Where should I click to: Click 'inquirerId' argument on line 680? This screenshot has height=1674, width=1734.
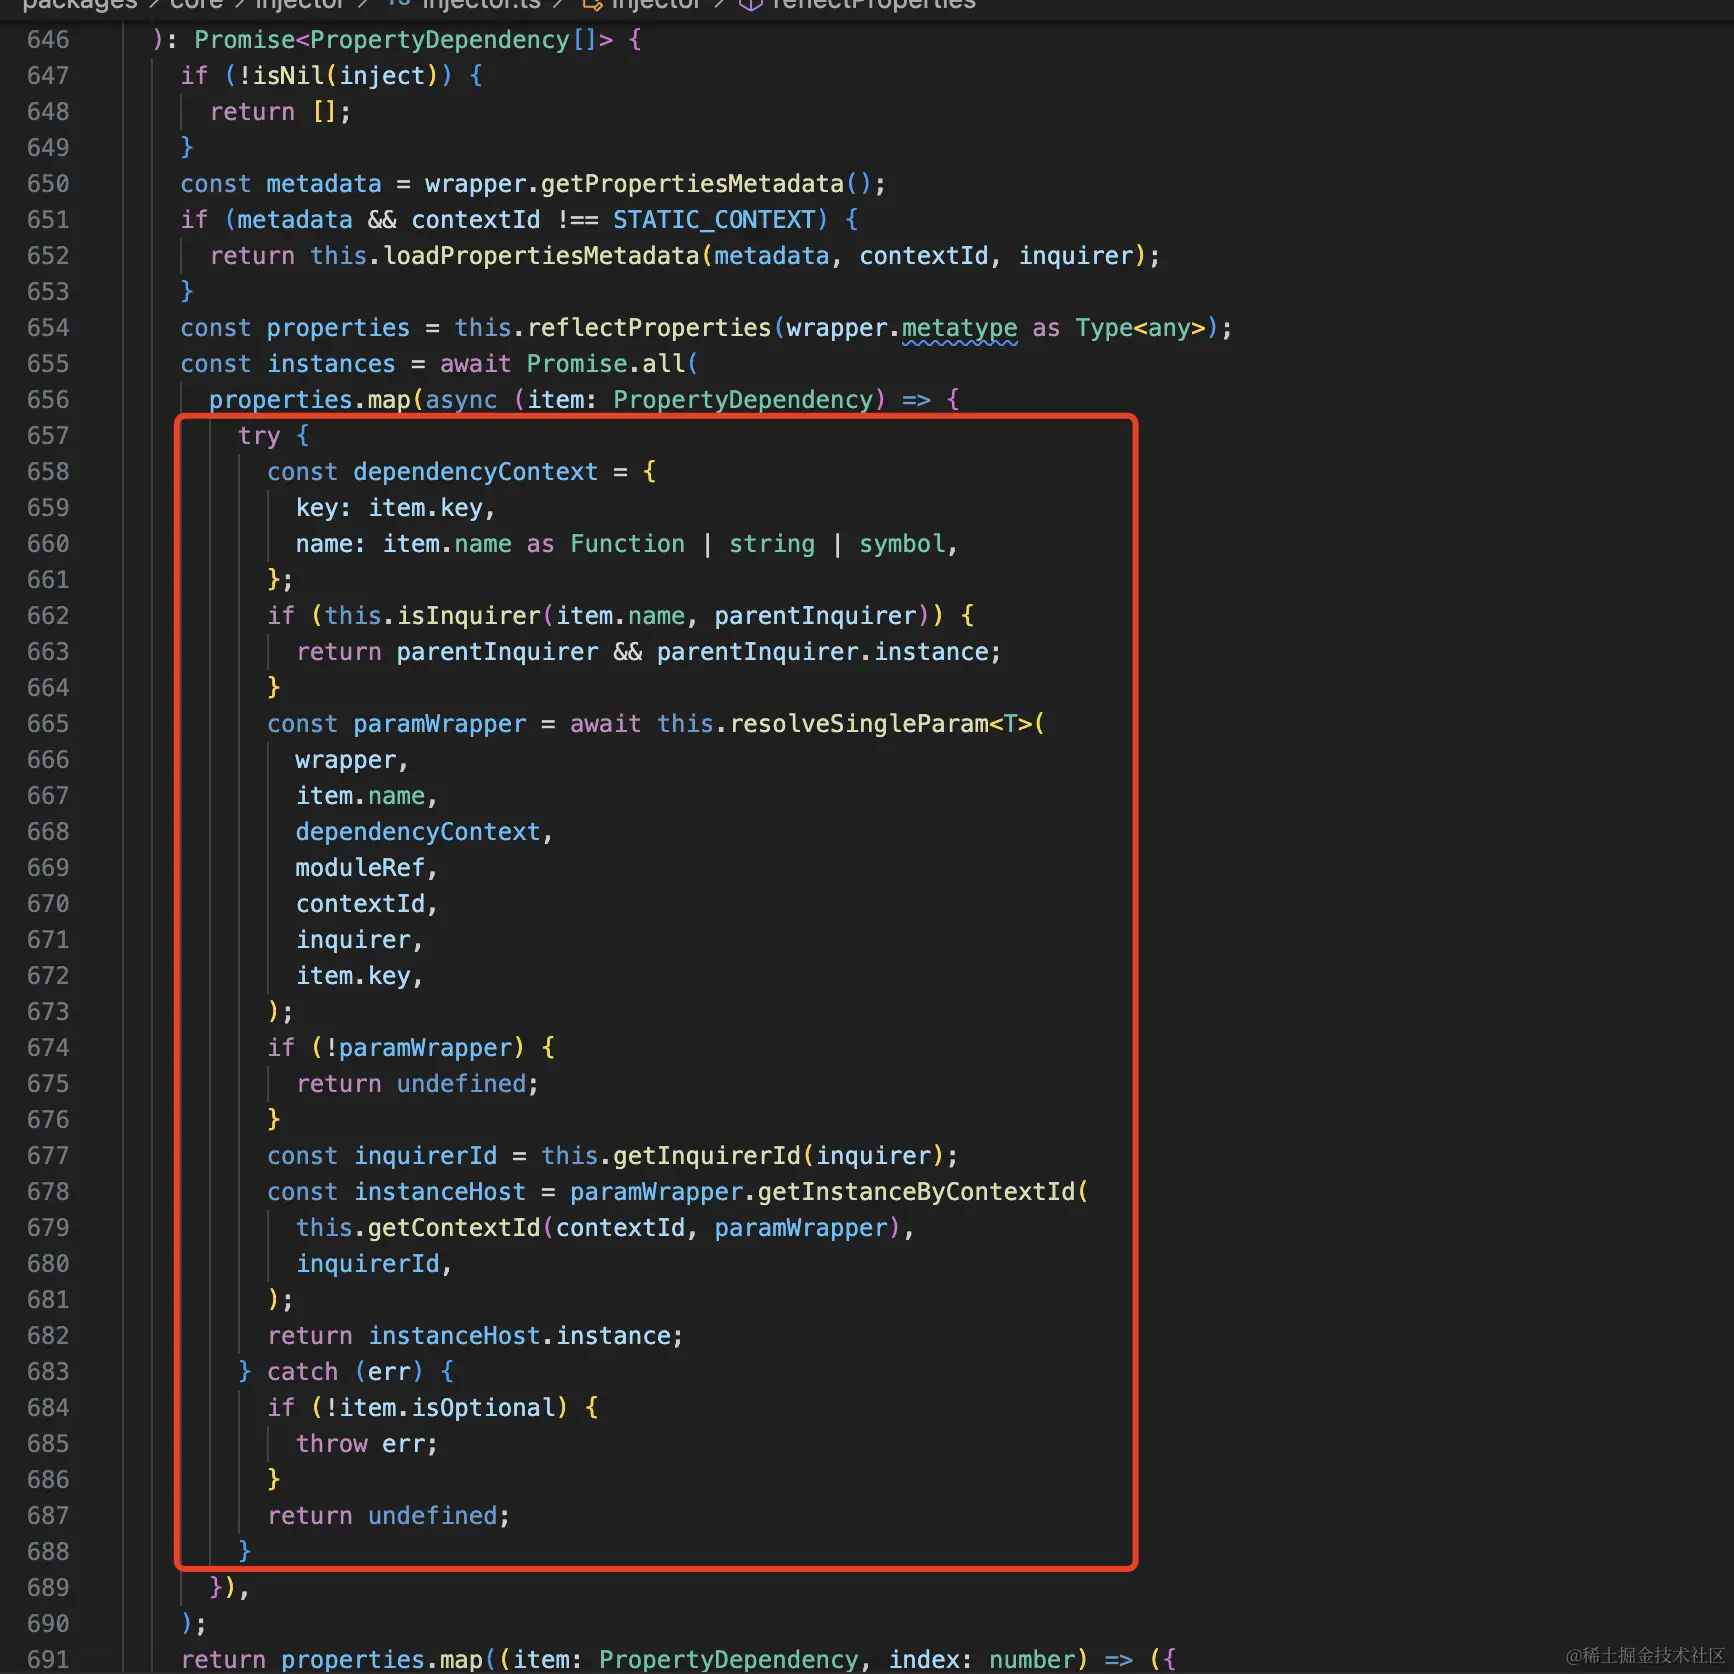367,1264
